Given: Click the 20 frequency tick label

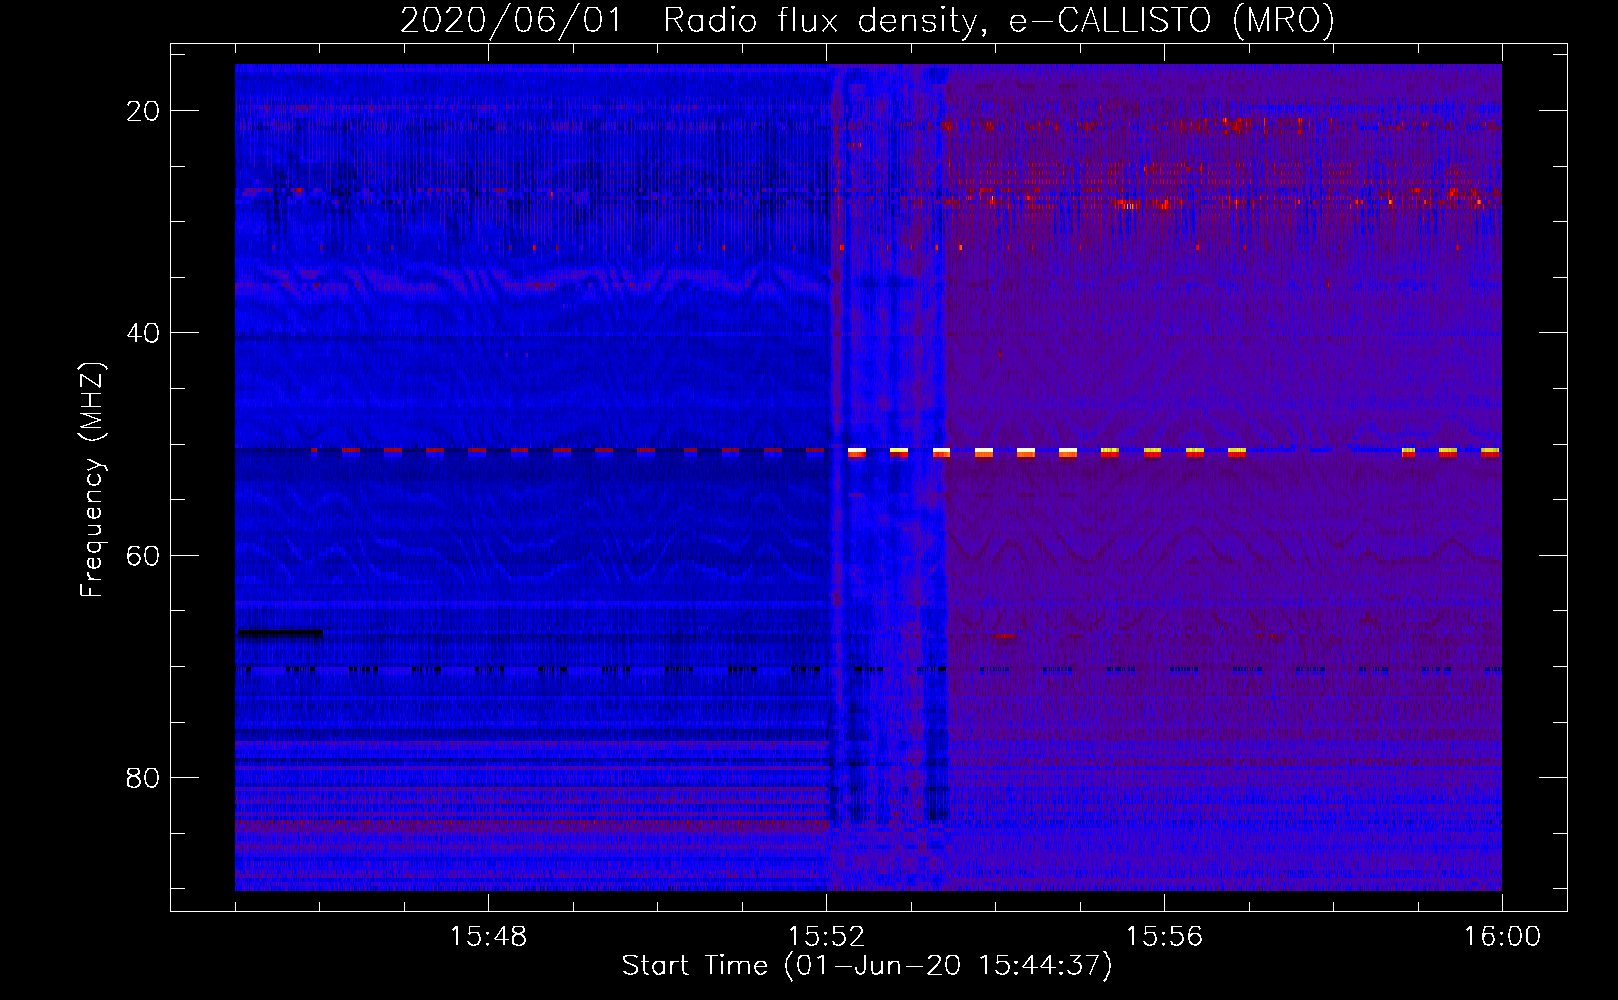Looking at the screenshot, I should (143, 111).
